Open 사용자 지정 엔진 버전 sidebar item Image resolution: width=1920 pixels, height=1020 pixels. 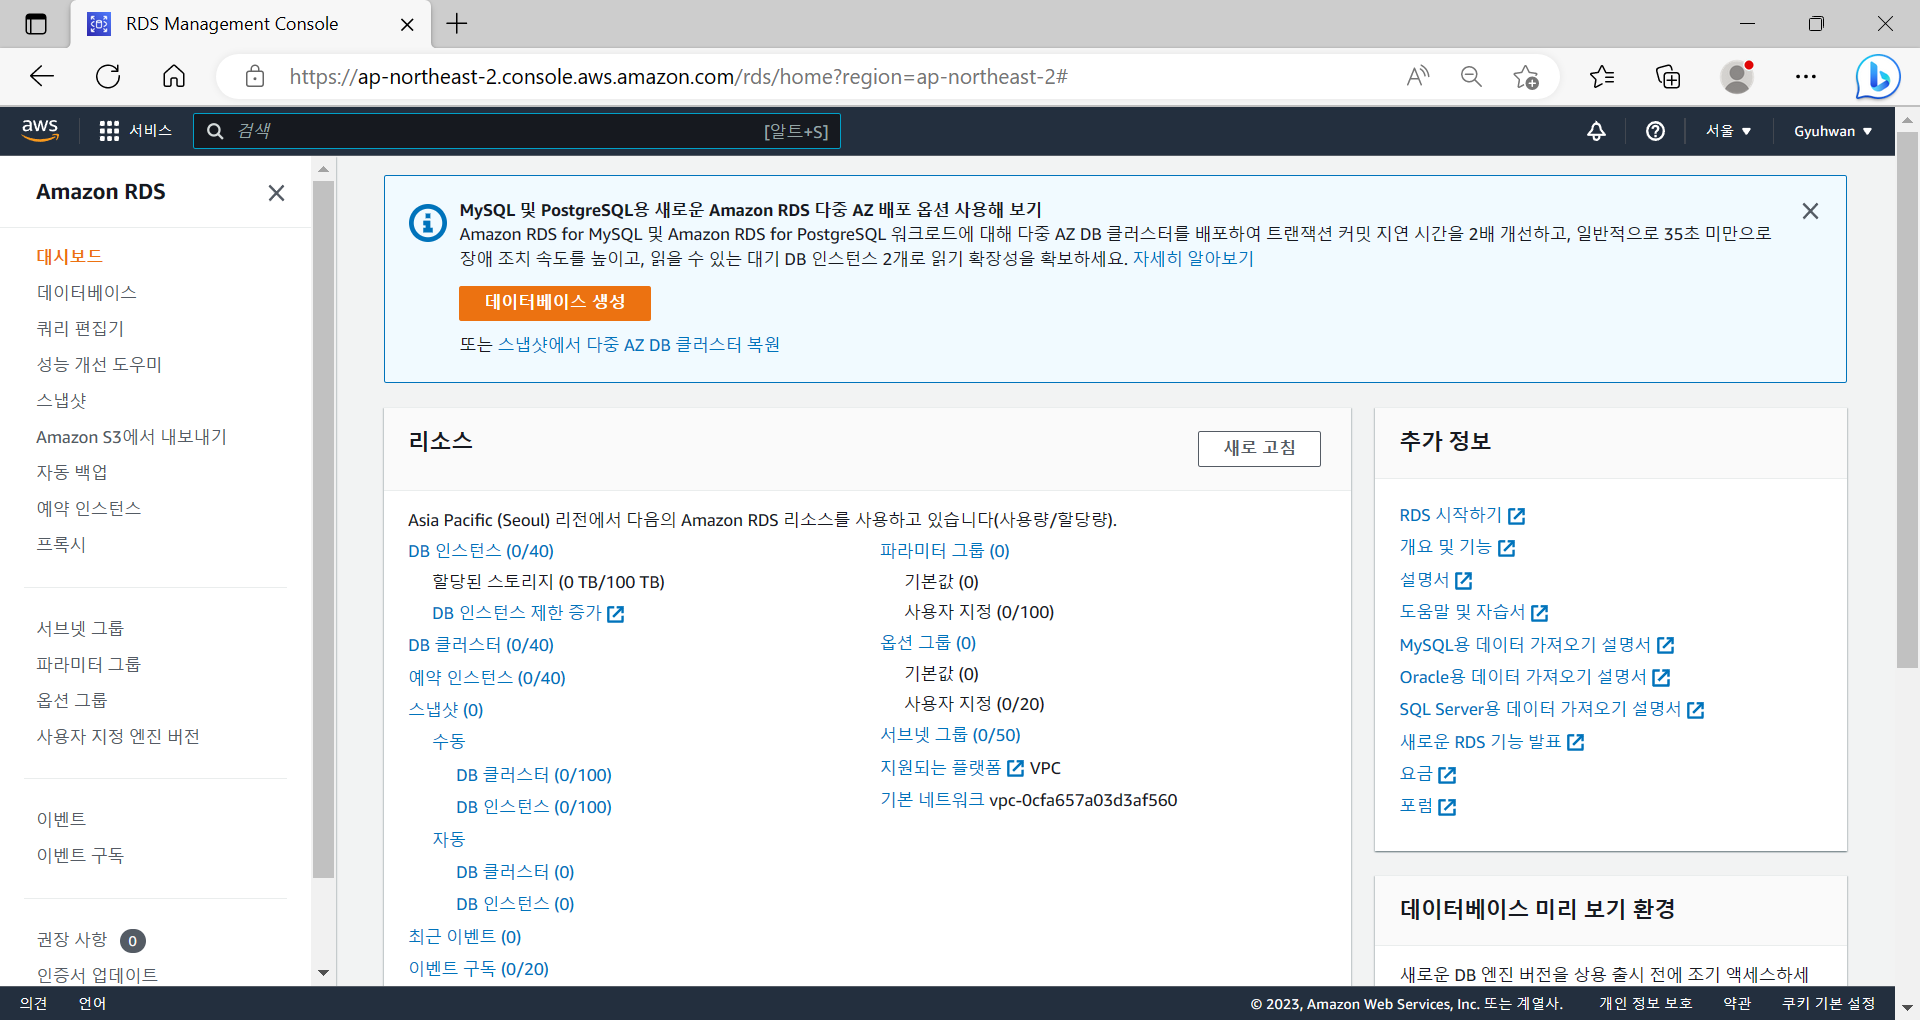(x=118, y=737)
